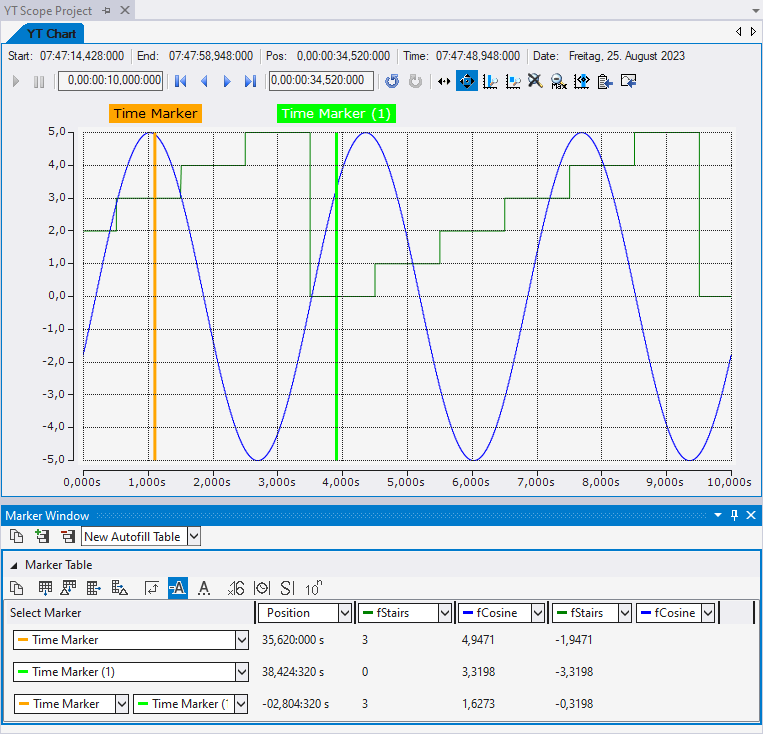Toggle the x16 hexadecimal display option

[236, 588]
